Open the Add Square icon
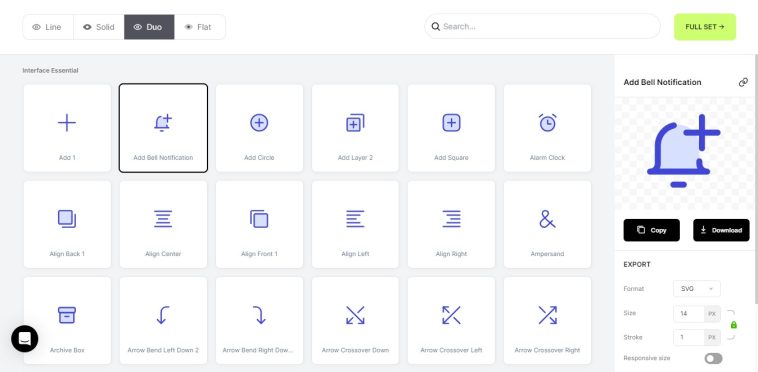Viewport: 758px width, 372px height. pos(451,128)
